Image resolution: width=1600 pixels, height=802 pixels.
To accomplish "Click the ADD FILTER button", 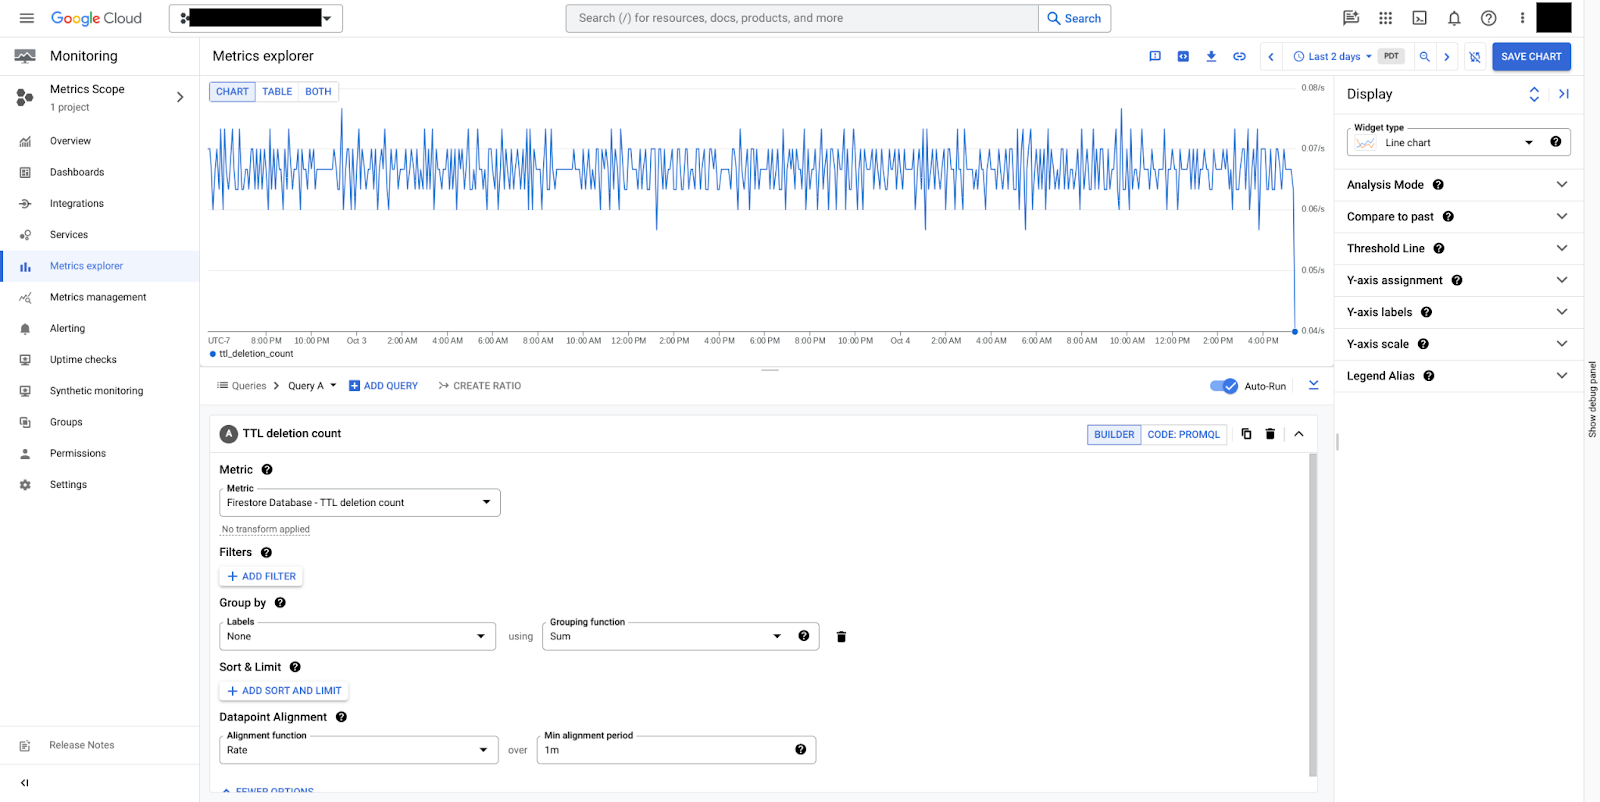I will pyautogui.click(x=261, y=577).
